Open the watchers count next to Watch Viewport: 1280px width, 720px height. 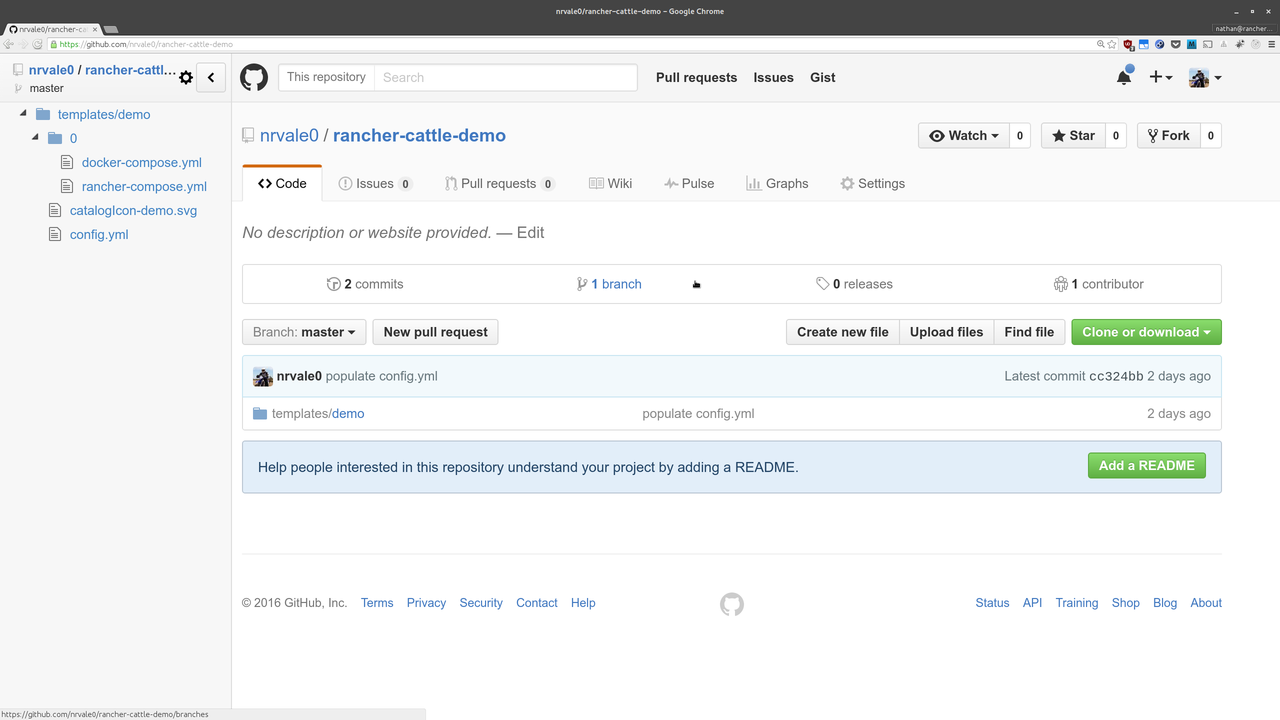point(1020,135)
